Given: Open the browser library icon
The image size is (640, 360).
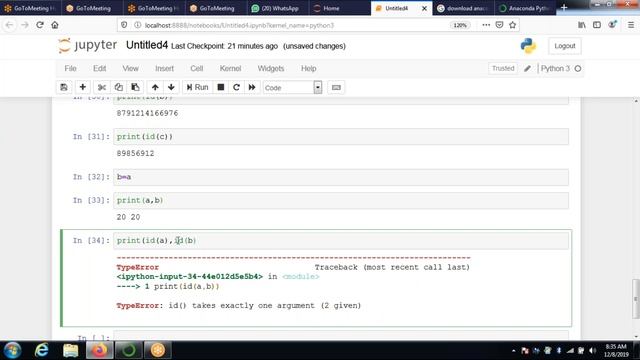Looking at the screenshot, I should 582,25.
